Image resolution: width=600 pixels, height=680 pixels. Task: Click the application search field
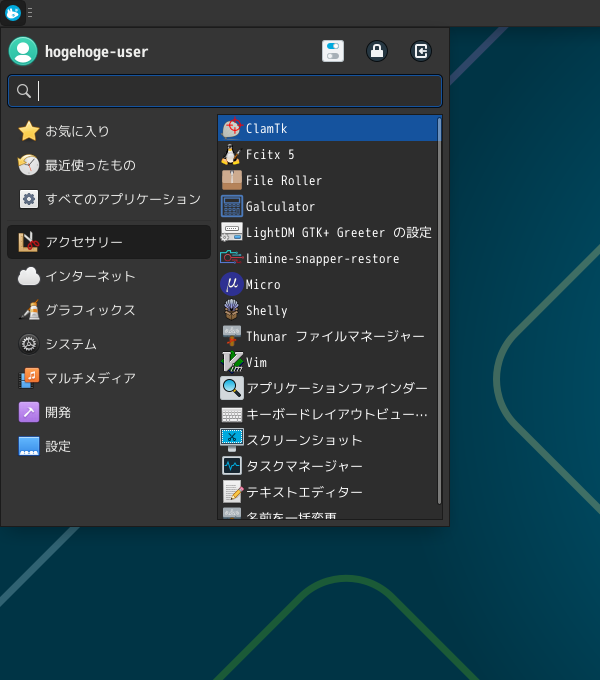coord(225,91)
